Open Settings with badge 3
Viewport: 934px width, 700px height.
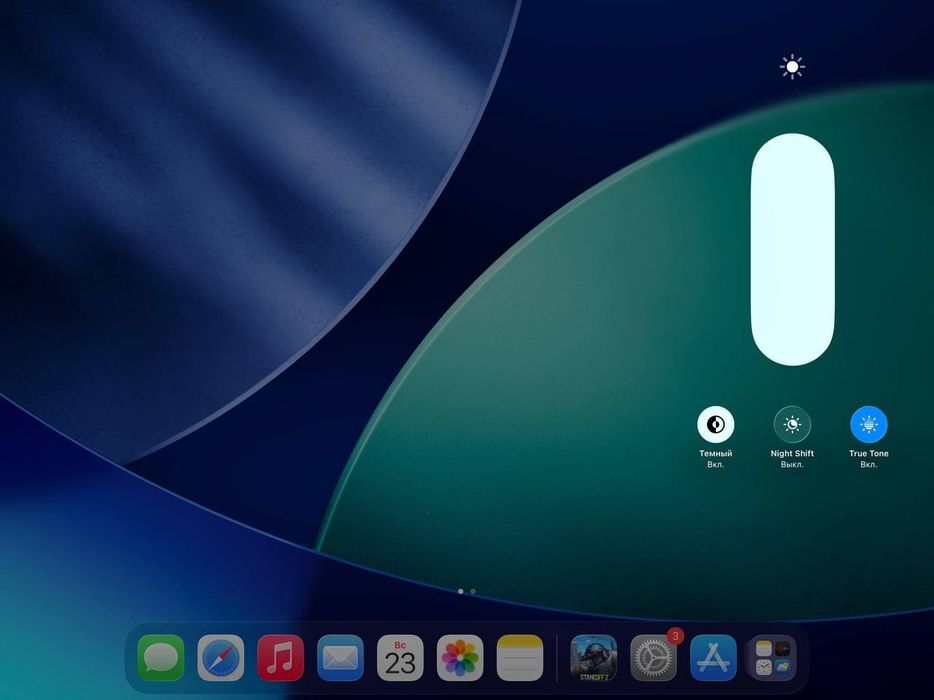653,658
